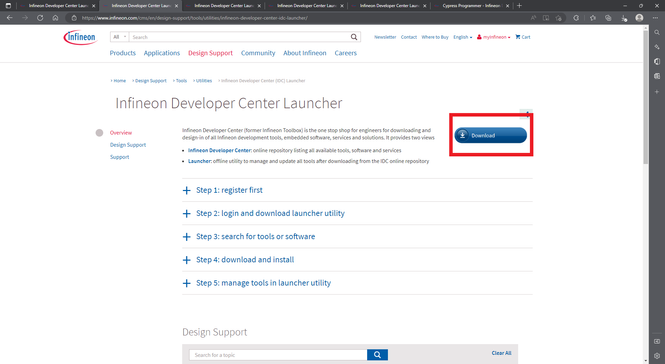Image resolution: width=665 pixels, height=364 pixels.
Task: Click the search icon in the Edge sidebar
Action: [657, 32]
